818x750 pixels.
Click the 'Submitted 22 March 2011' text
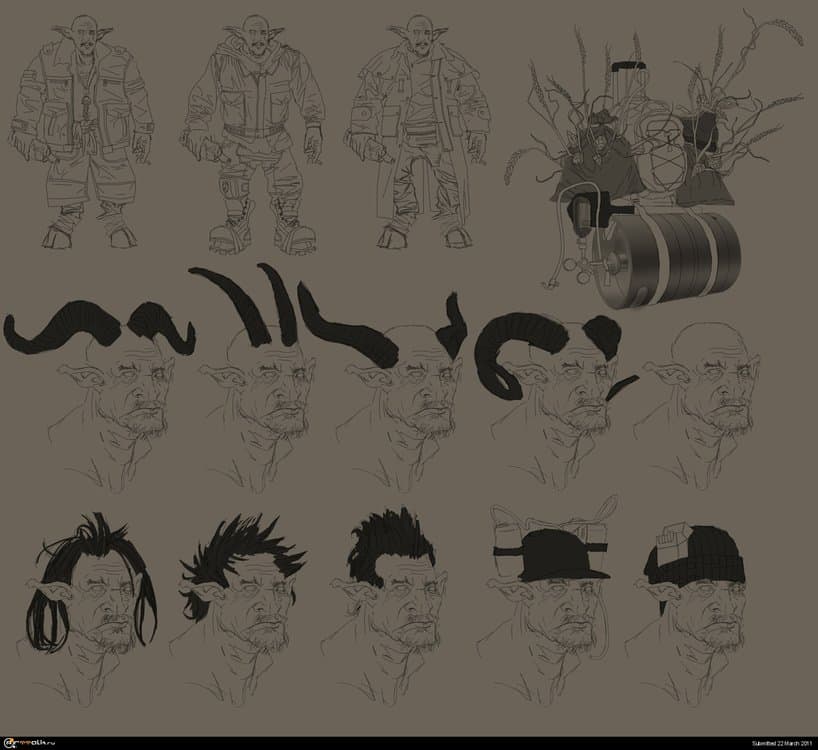pyautogui.click(x=766, y=743)
